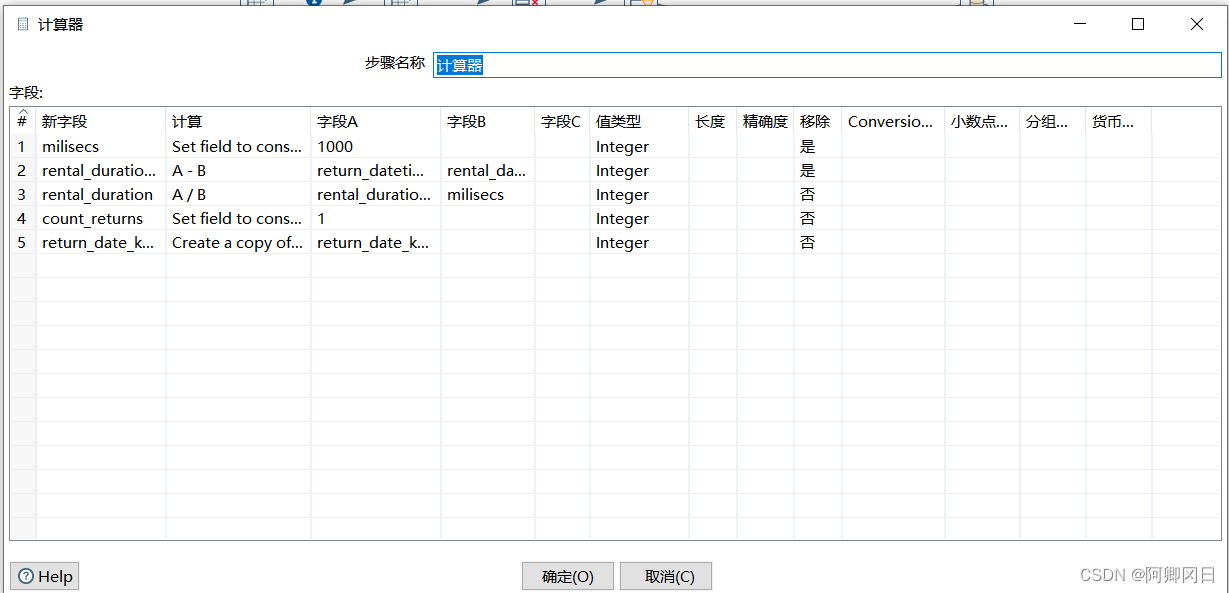This screenshot has width=1229, height=593.
Task: Select row number 5 header
Action: pos(22,243)
